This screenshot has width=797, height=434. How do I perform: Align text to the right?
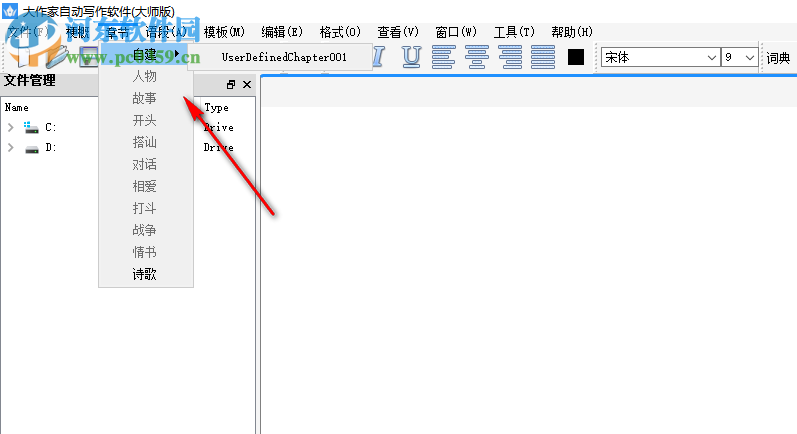click(510, 57)
